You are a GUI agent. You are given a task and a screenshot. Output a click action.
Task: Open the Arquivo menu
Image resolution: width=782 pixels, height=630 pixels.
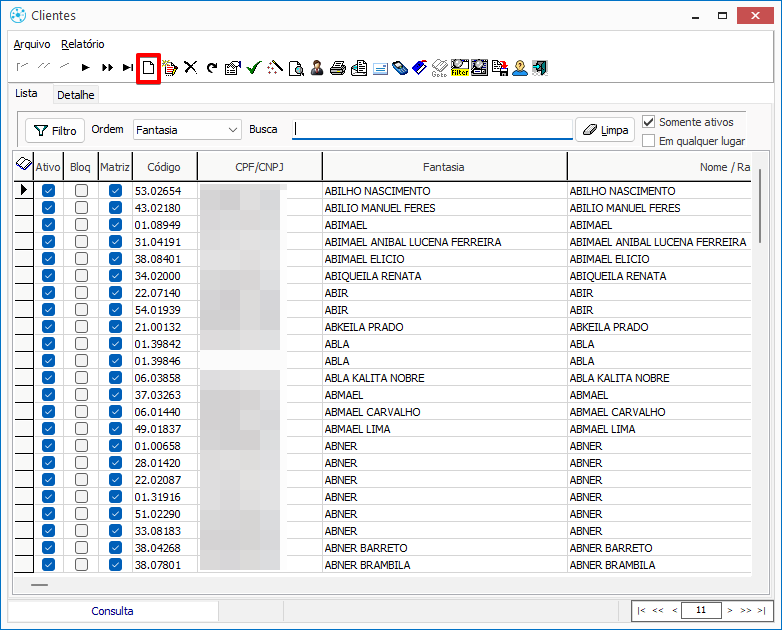click(x=32, y=44)
